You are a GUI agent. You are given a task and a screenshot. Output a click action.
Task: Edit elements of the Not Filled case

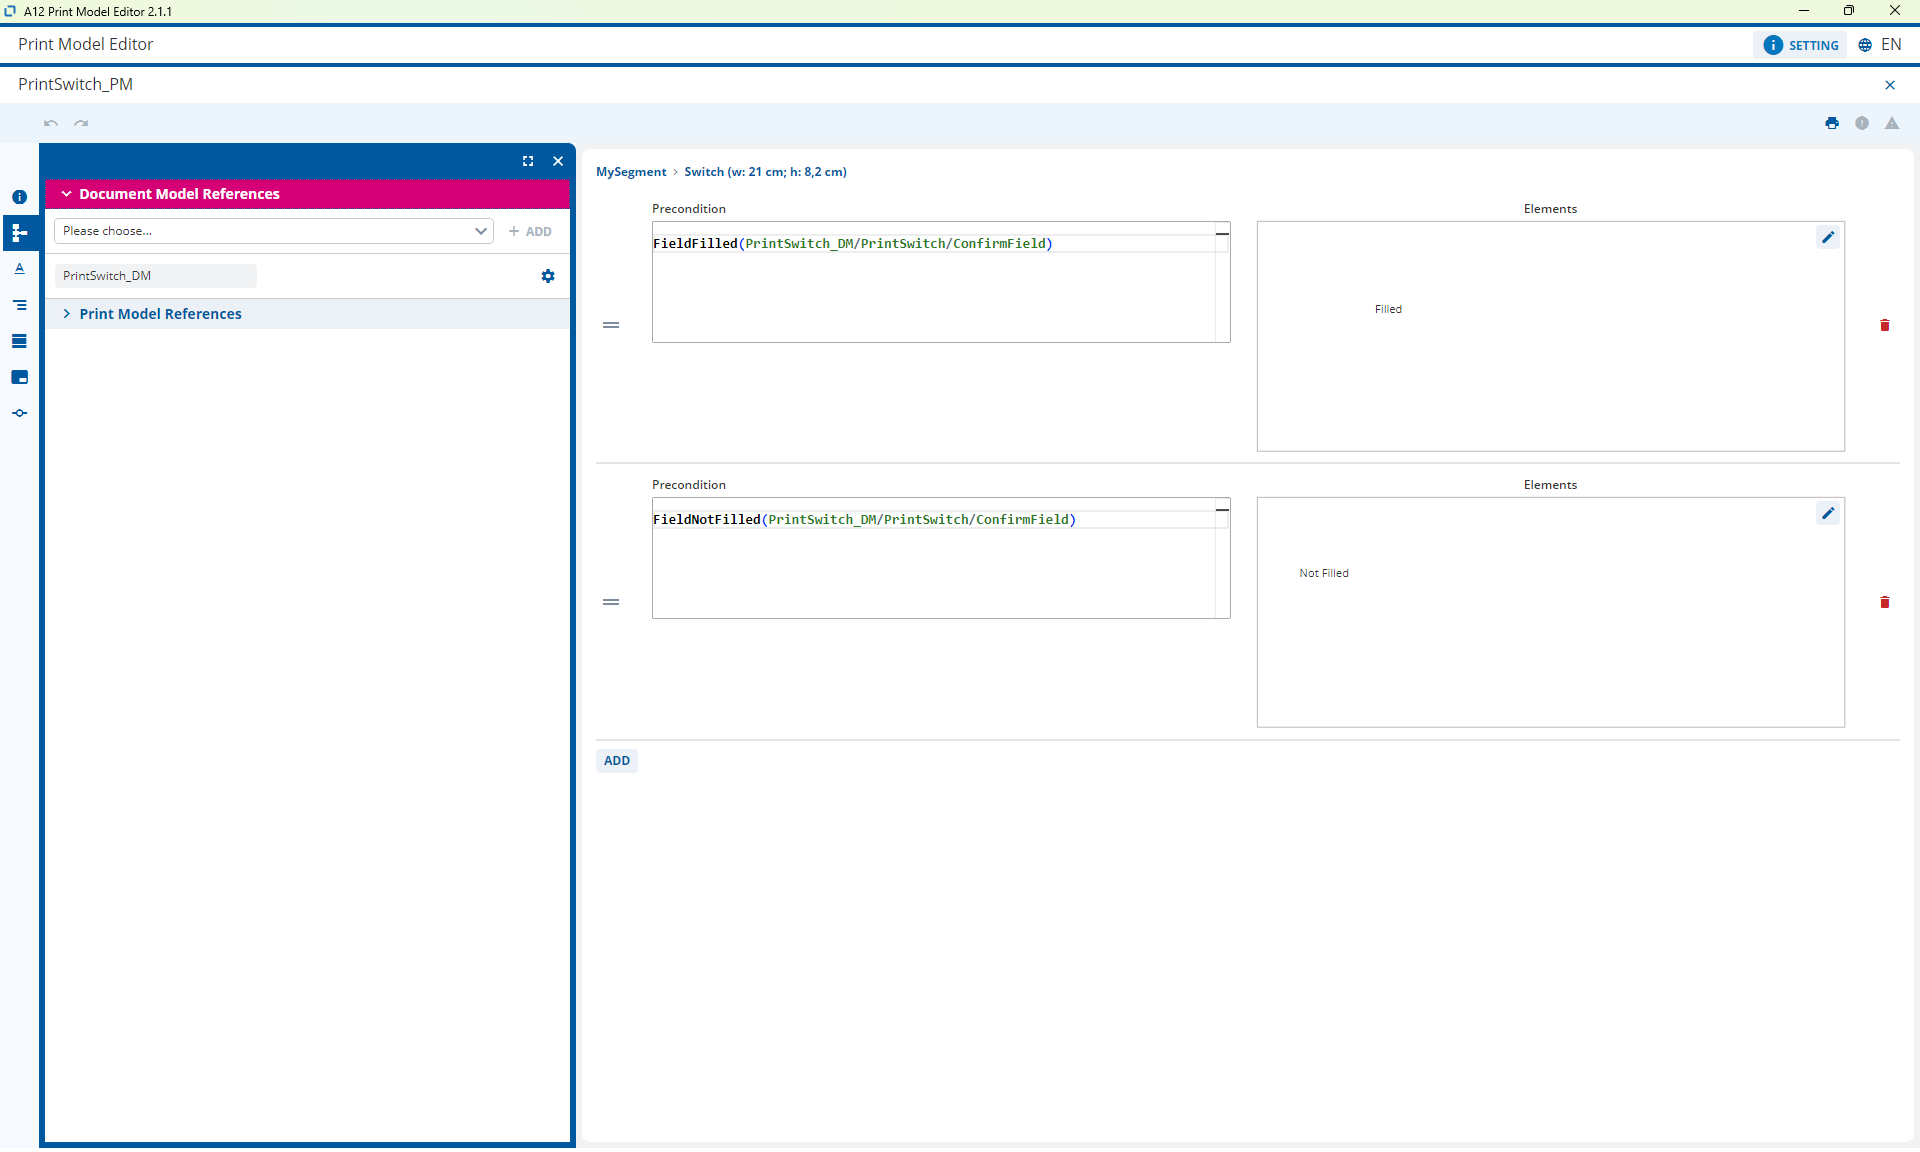pos(1828,513)
